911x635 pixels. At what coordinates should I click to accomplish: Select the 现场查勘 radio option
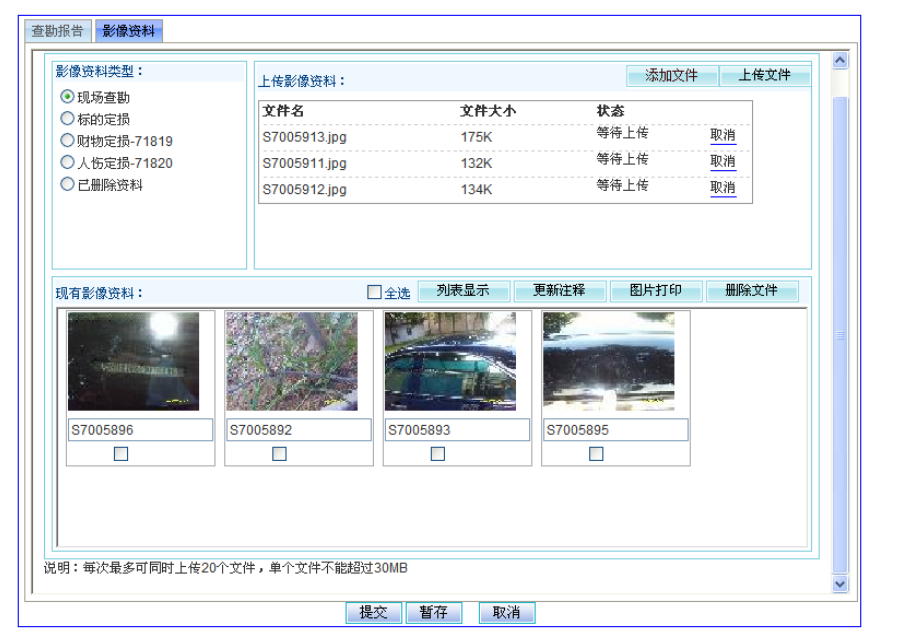67,96
